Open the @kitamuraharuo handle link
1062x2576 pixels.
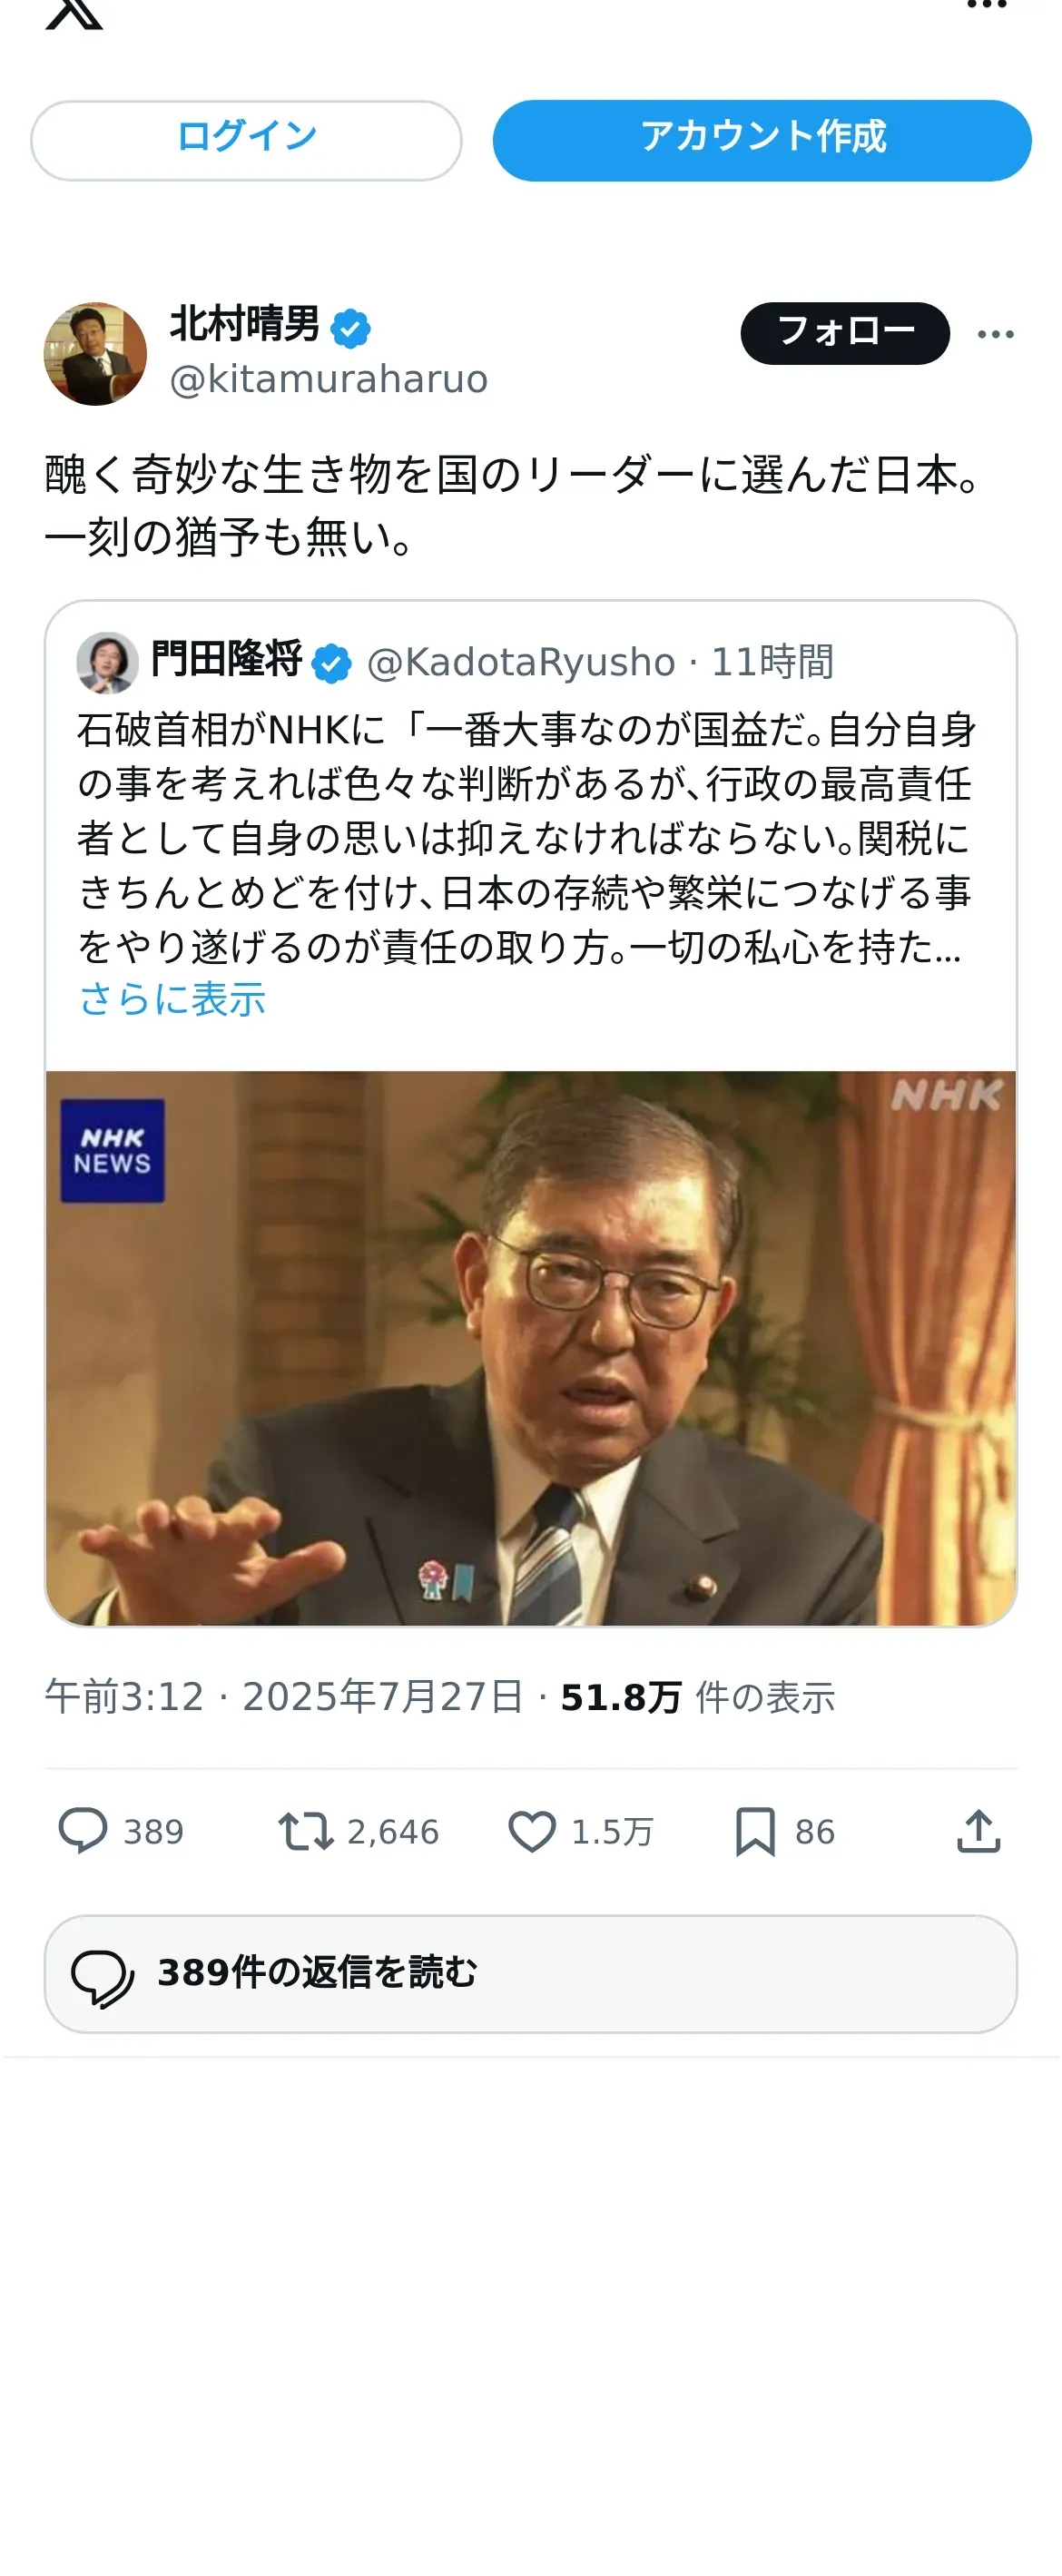tap(328, 380)
